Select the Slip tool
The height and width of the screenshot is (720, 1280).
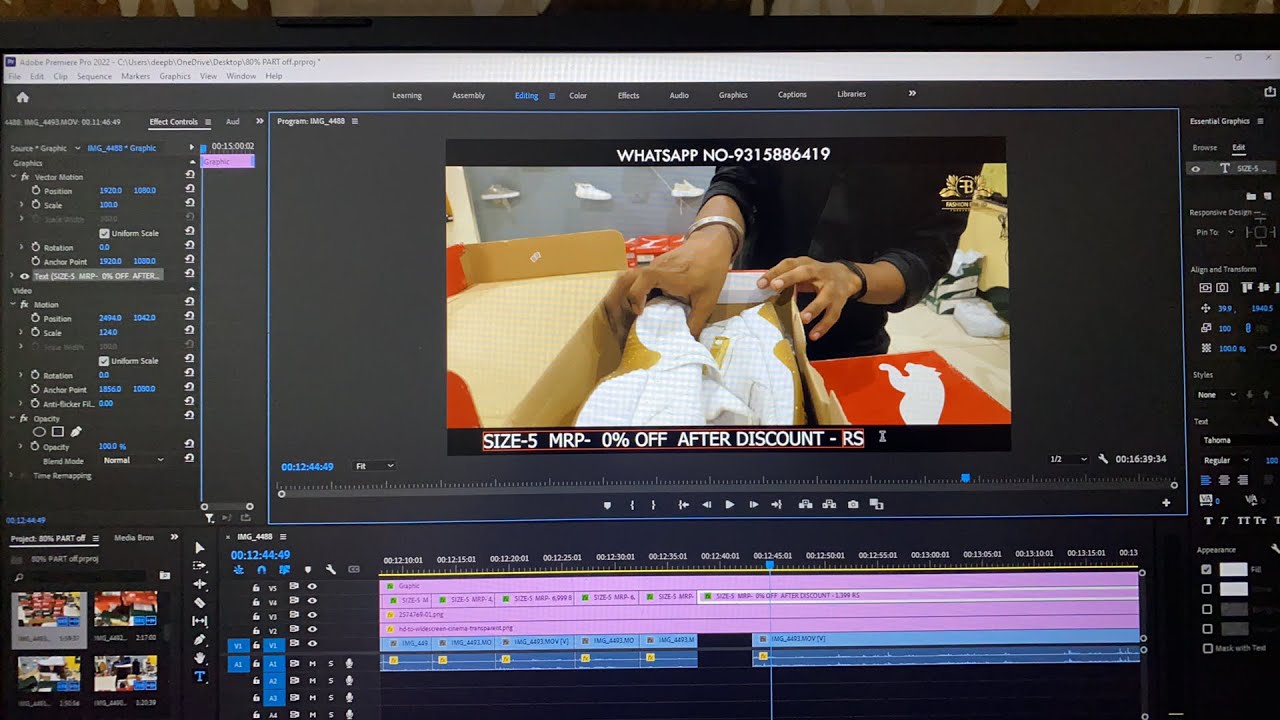(x=199, y=621)
